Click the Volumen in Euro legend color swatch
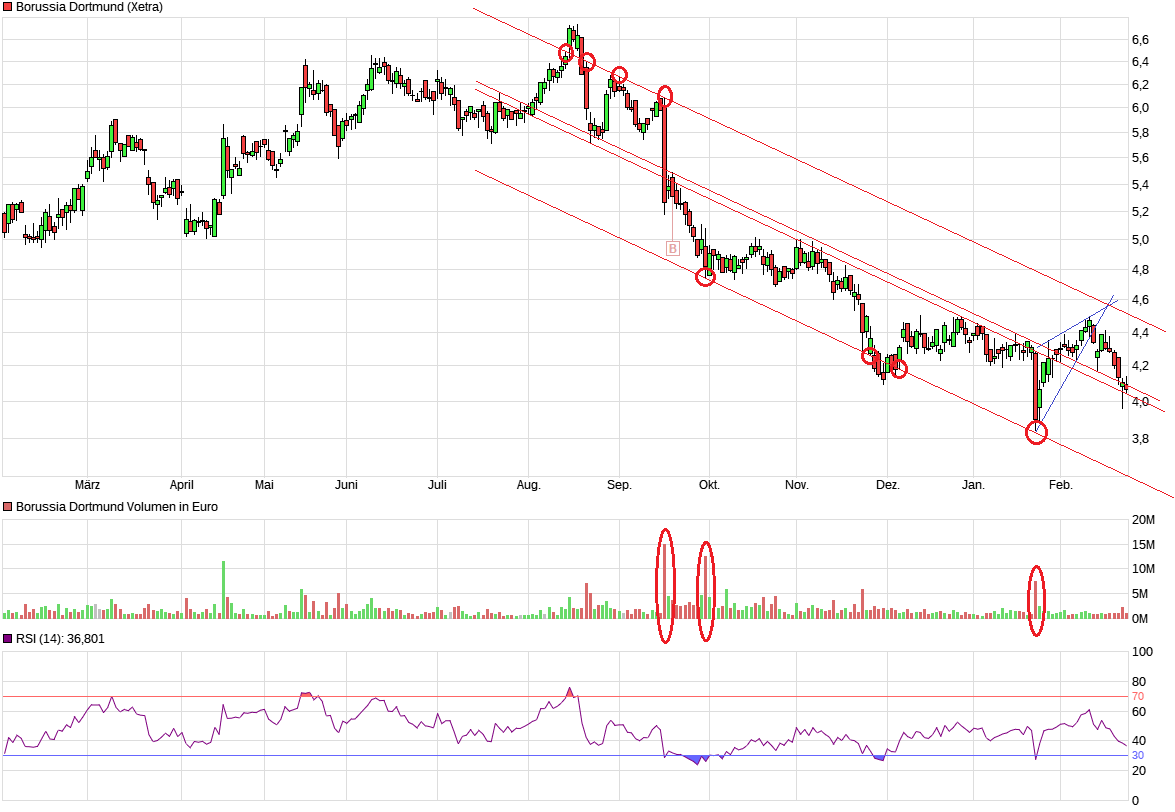 pyautogui.click(x=7, y=507)
